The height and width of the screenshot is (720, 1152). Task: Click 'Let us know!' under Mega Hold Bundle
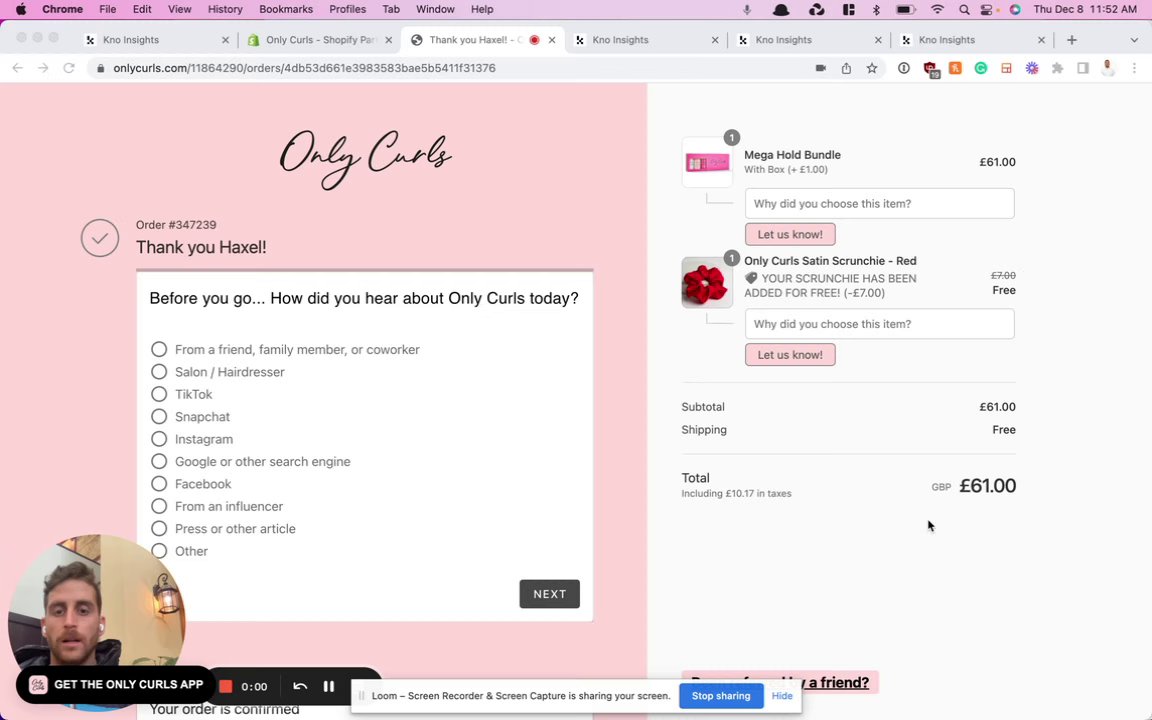tap(790, 234)
